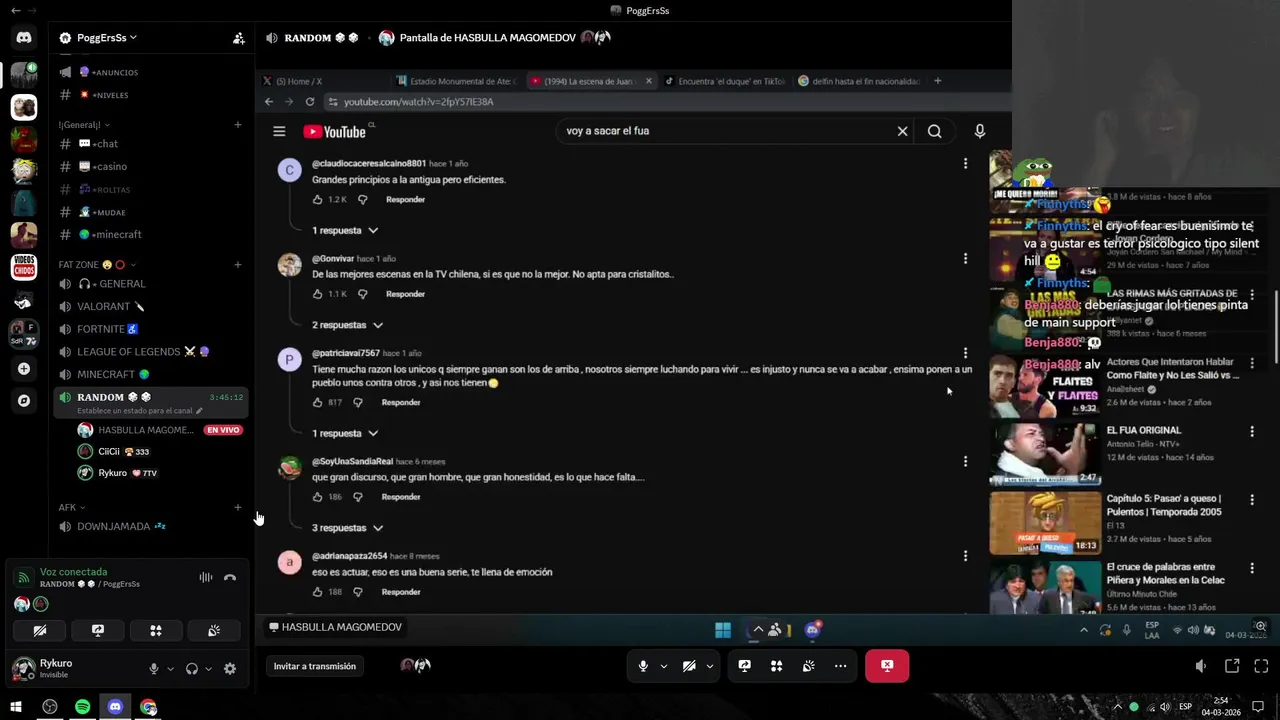Toggle camera in stream bottom bar
The height and width of the screenshot is (720, 1280).
(x=689, y=666)
